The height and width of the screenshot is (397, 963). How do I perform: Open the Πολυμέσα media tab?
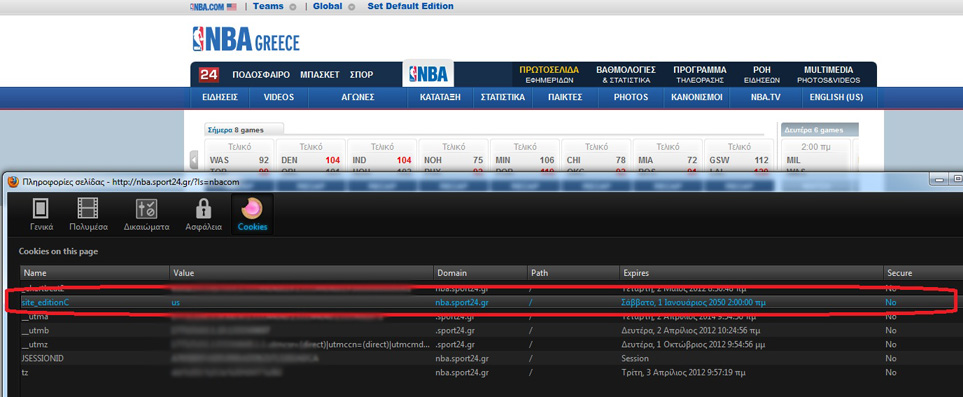[x=88, y=214]
